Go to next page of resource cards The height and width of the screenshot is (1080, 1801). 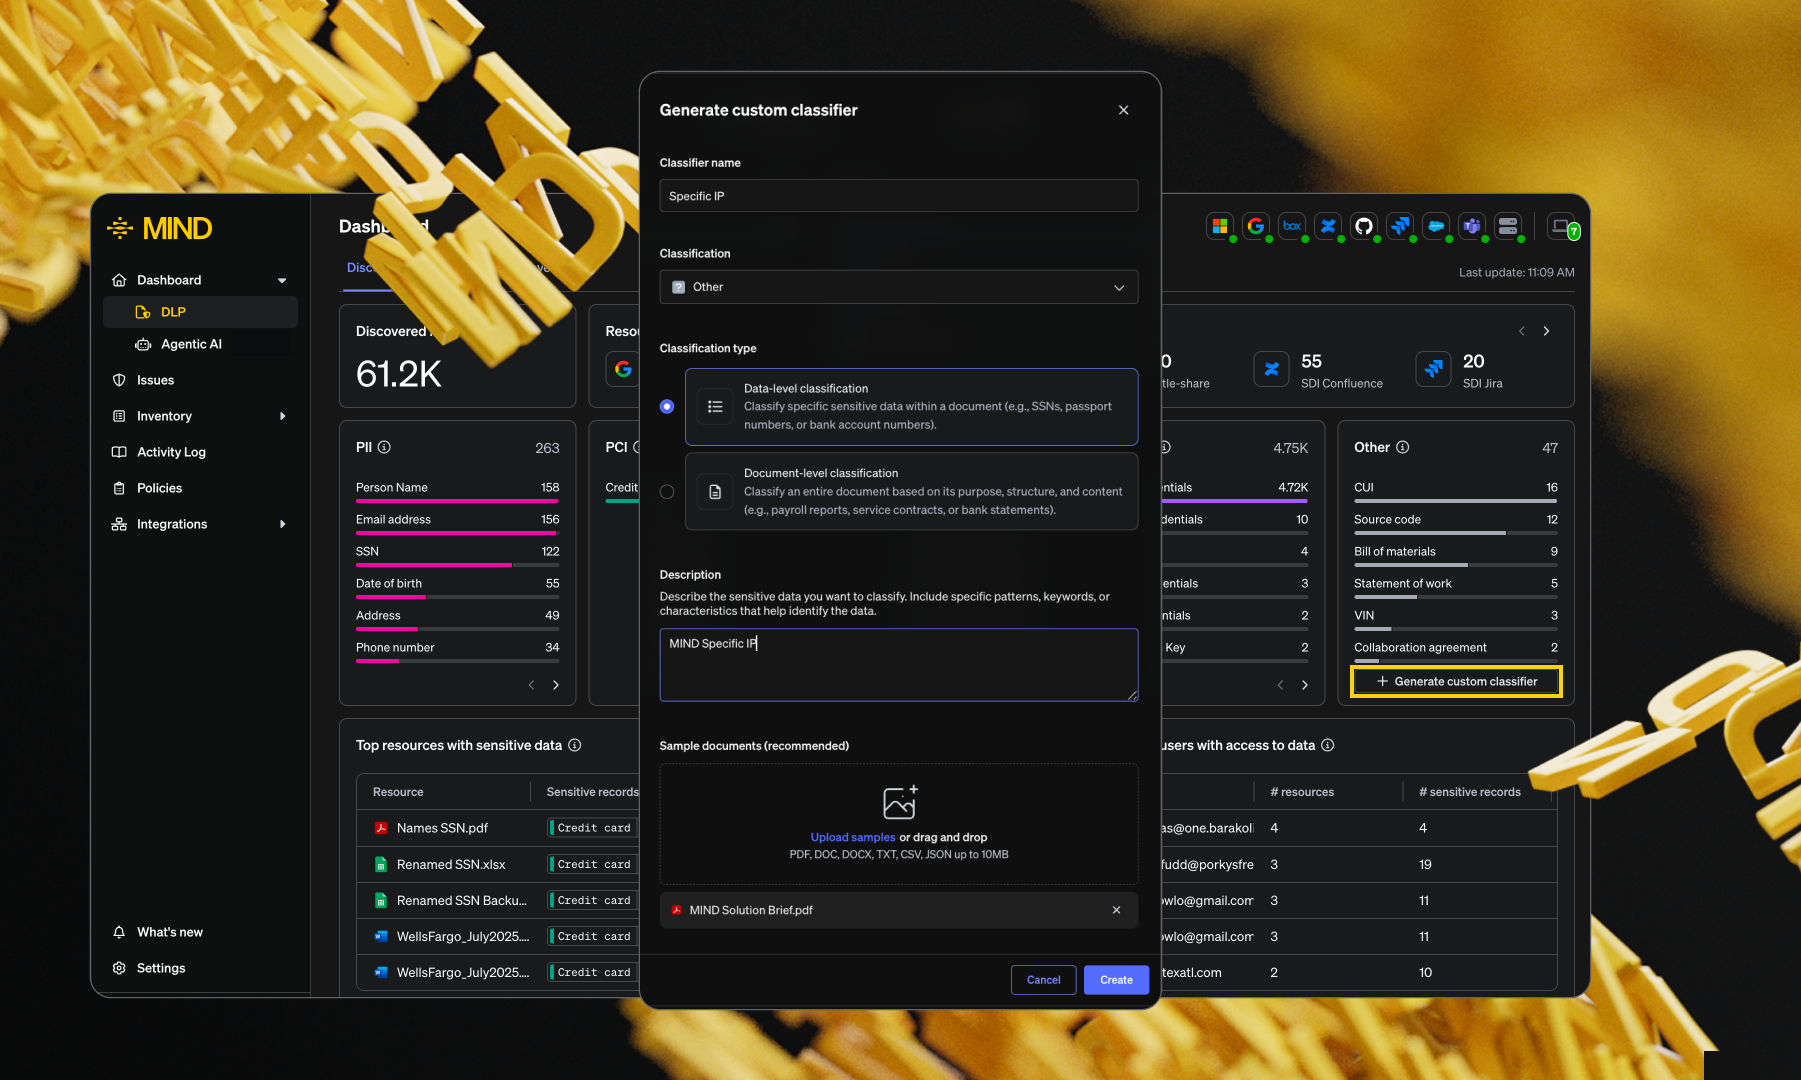tap(1546, 331)
